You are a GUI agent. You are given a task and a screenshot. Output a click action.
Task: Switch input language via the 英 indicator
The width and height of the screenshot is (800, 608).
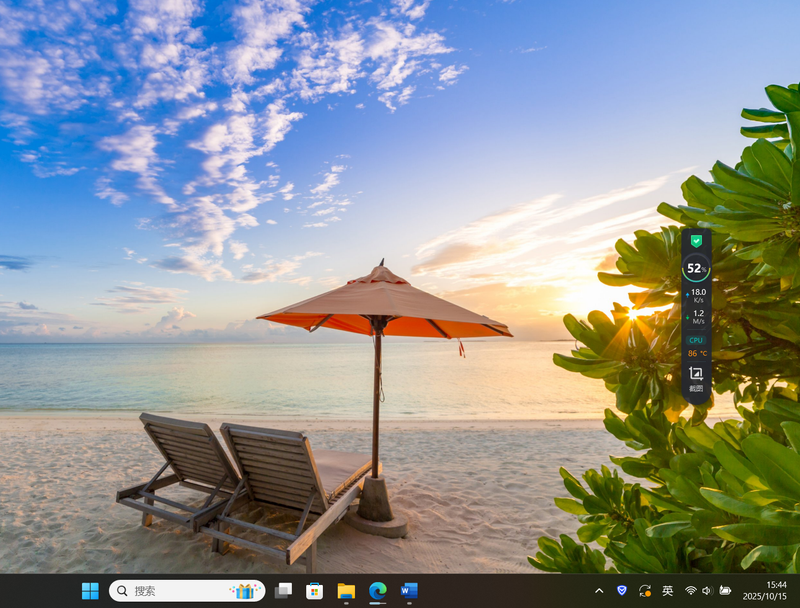click(667, 590)
